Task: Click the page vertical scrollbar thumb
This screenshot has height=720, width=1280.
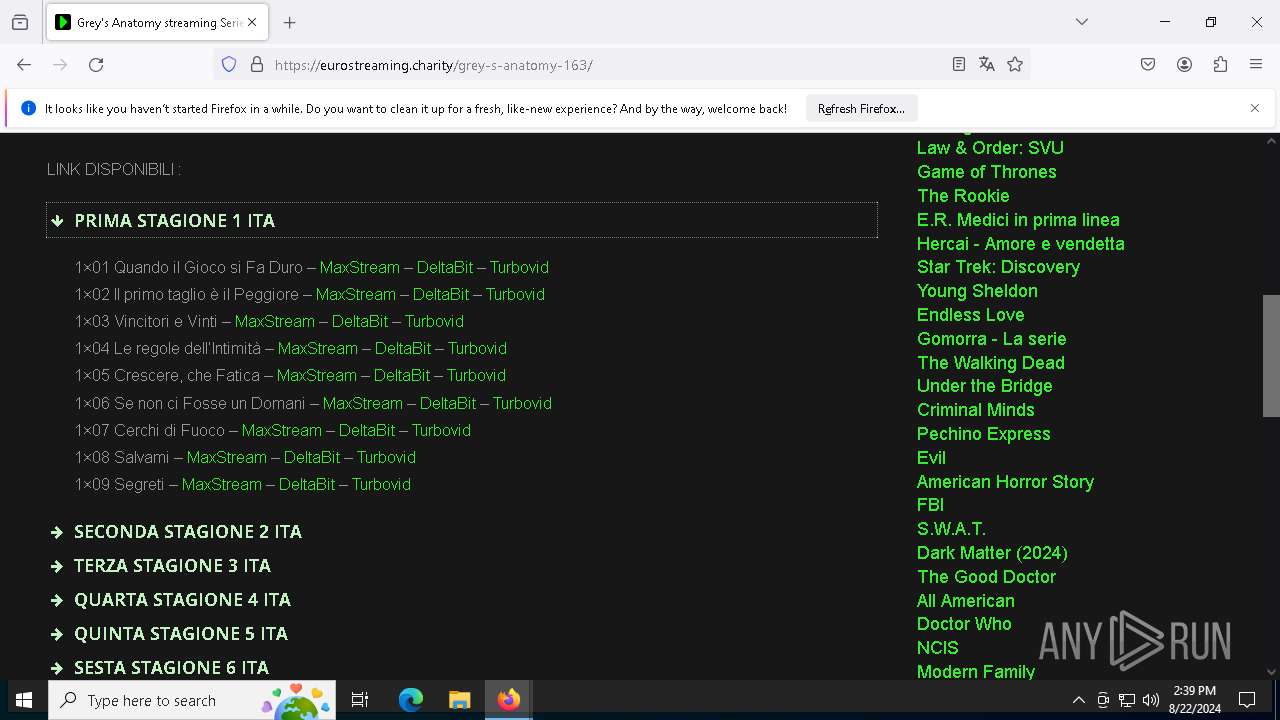Action: pos(1271,355)
